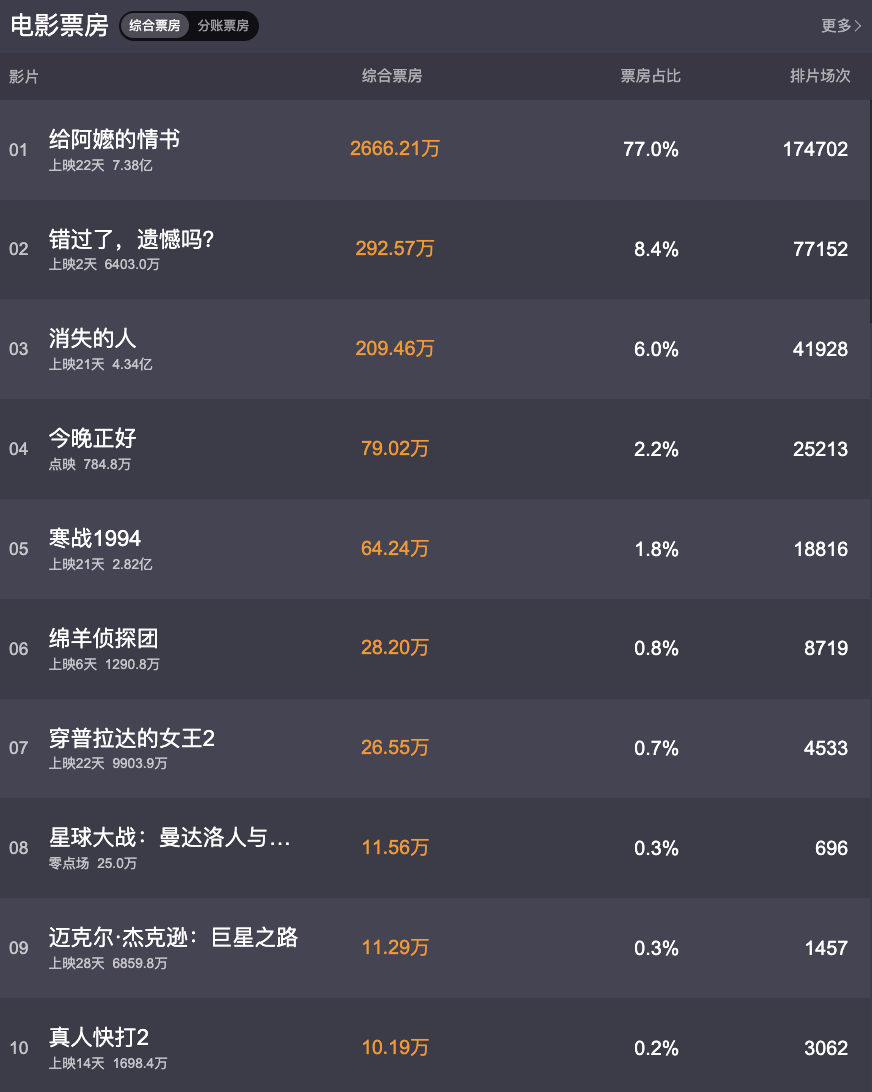This screenshot has height=1092, width=872.
Task: Open movie 今晚正好
Action: point(92,439)
